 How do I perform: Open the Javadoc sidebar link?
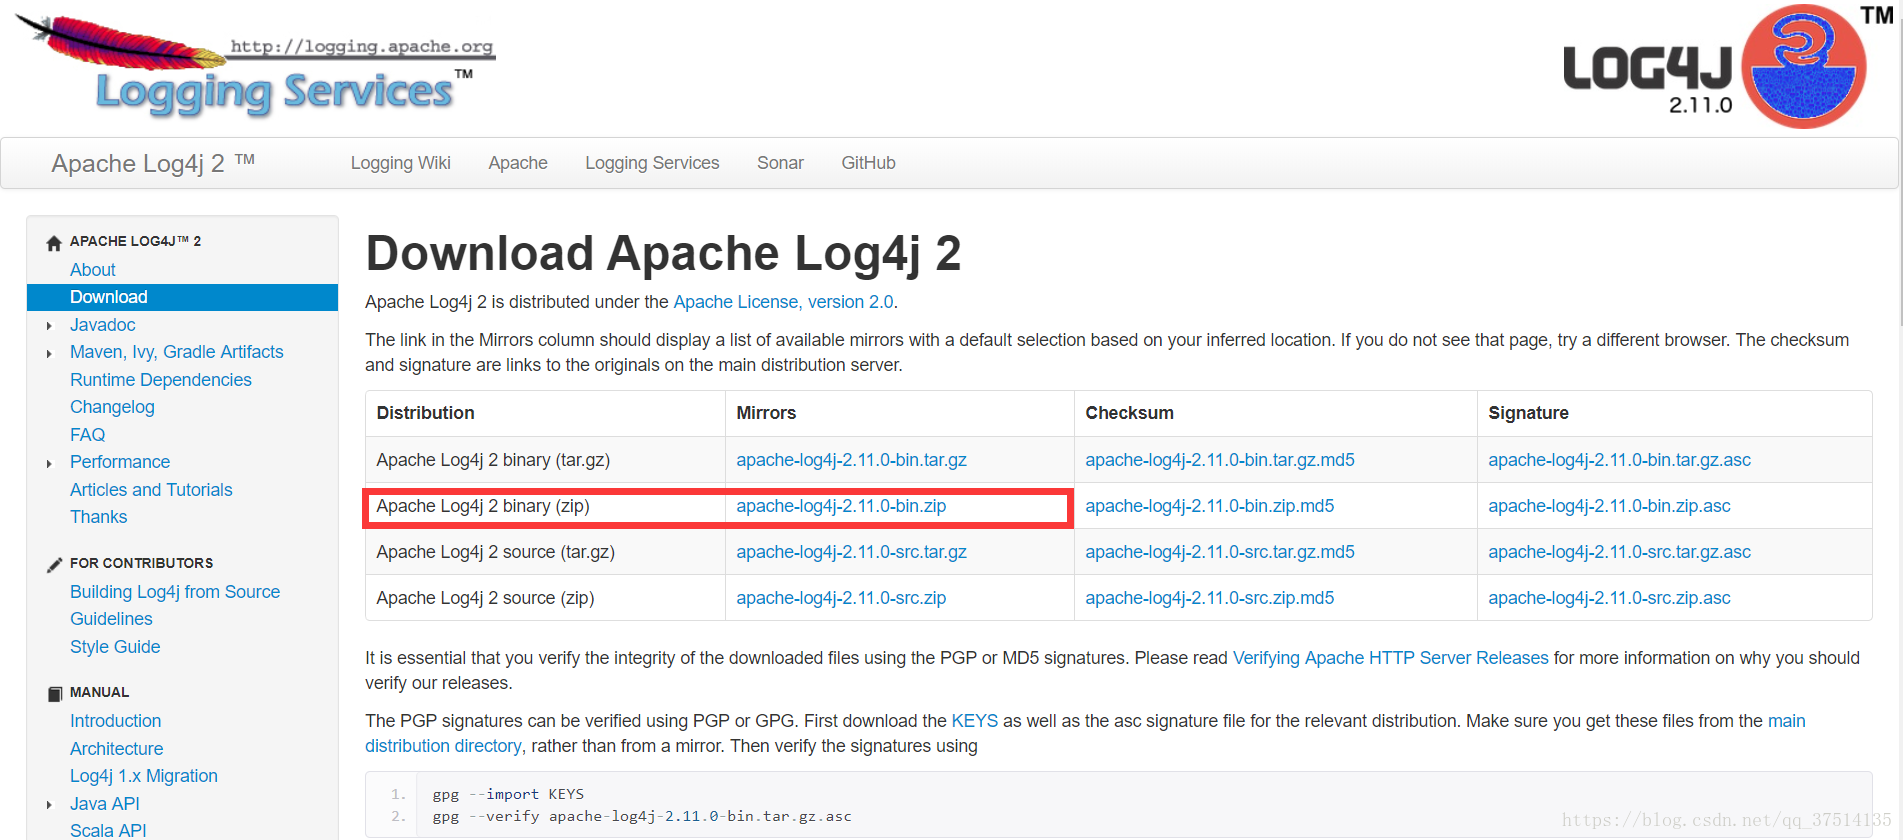point(103,325)
